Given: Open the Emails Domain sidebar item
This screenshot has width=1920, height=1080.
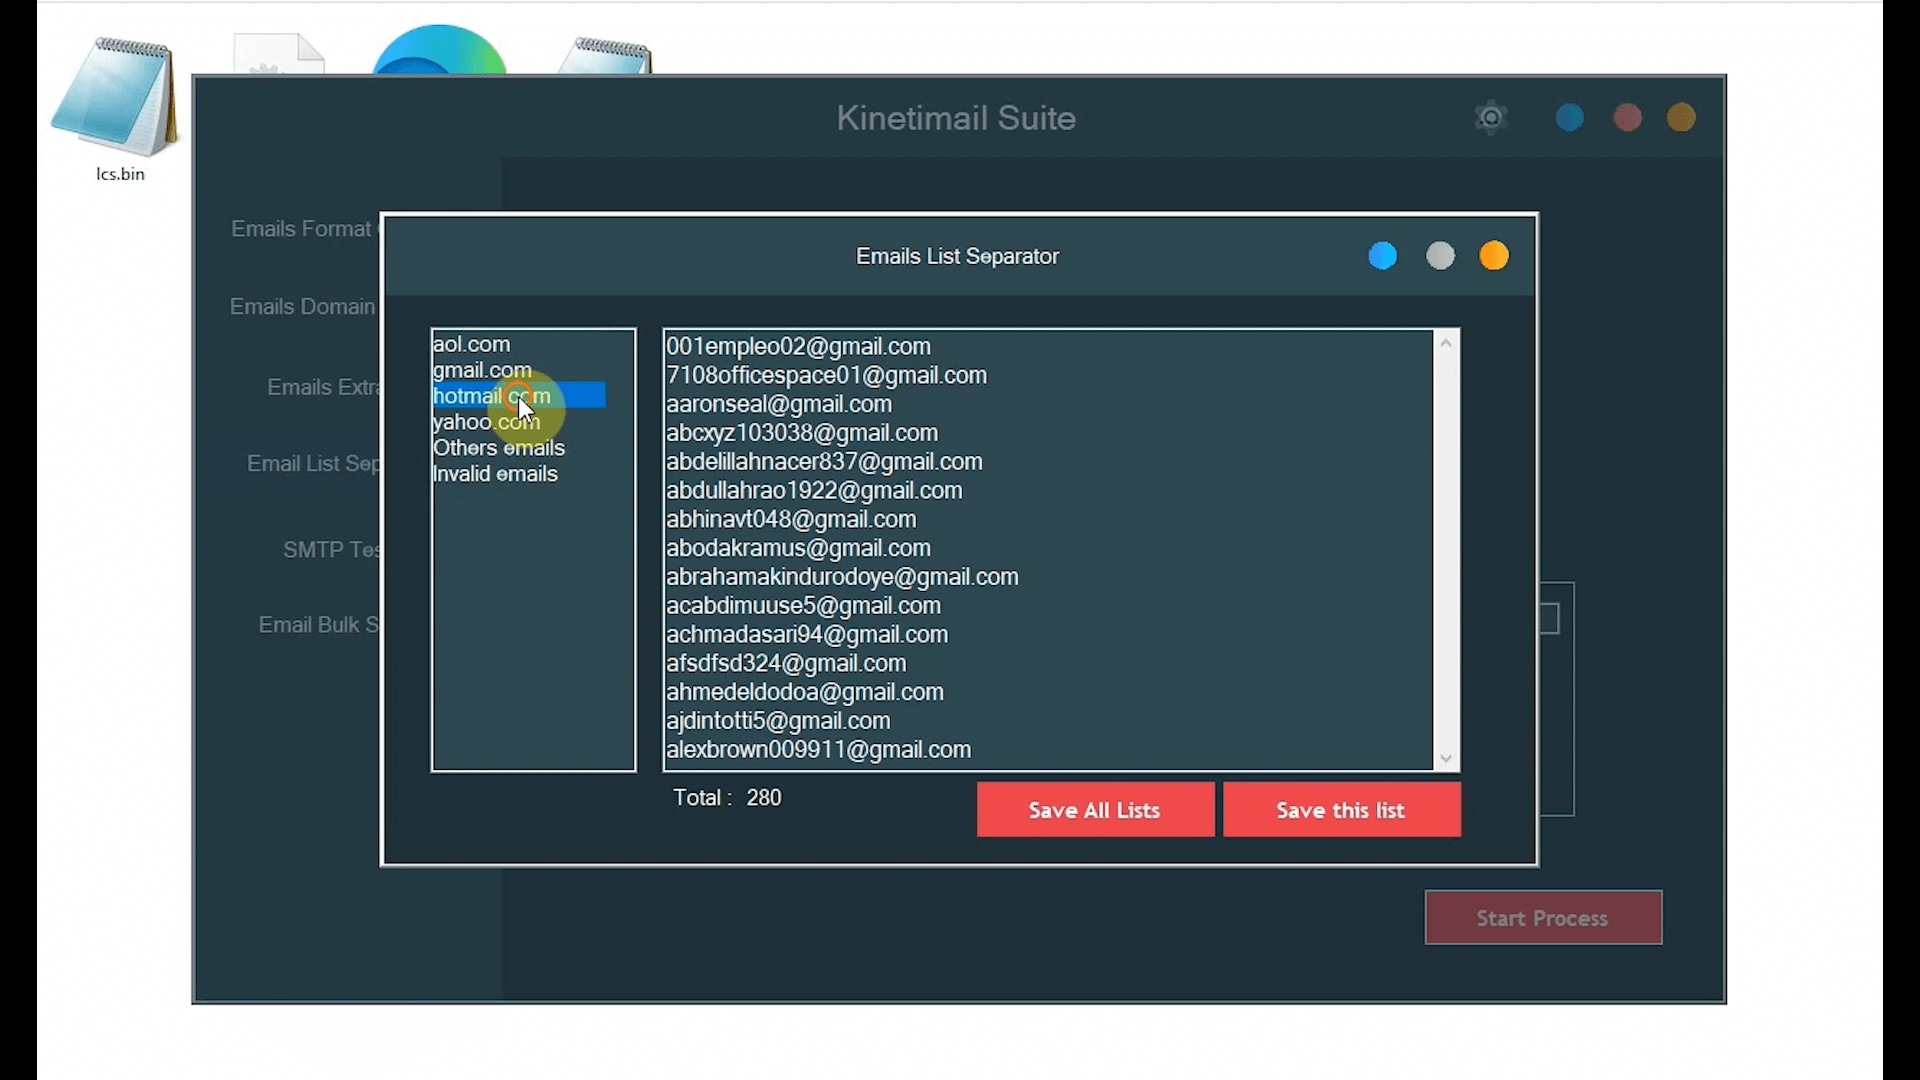Looking at the screenshot, I should click(303, 307).
